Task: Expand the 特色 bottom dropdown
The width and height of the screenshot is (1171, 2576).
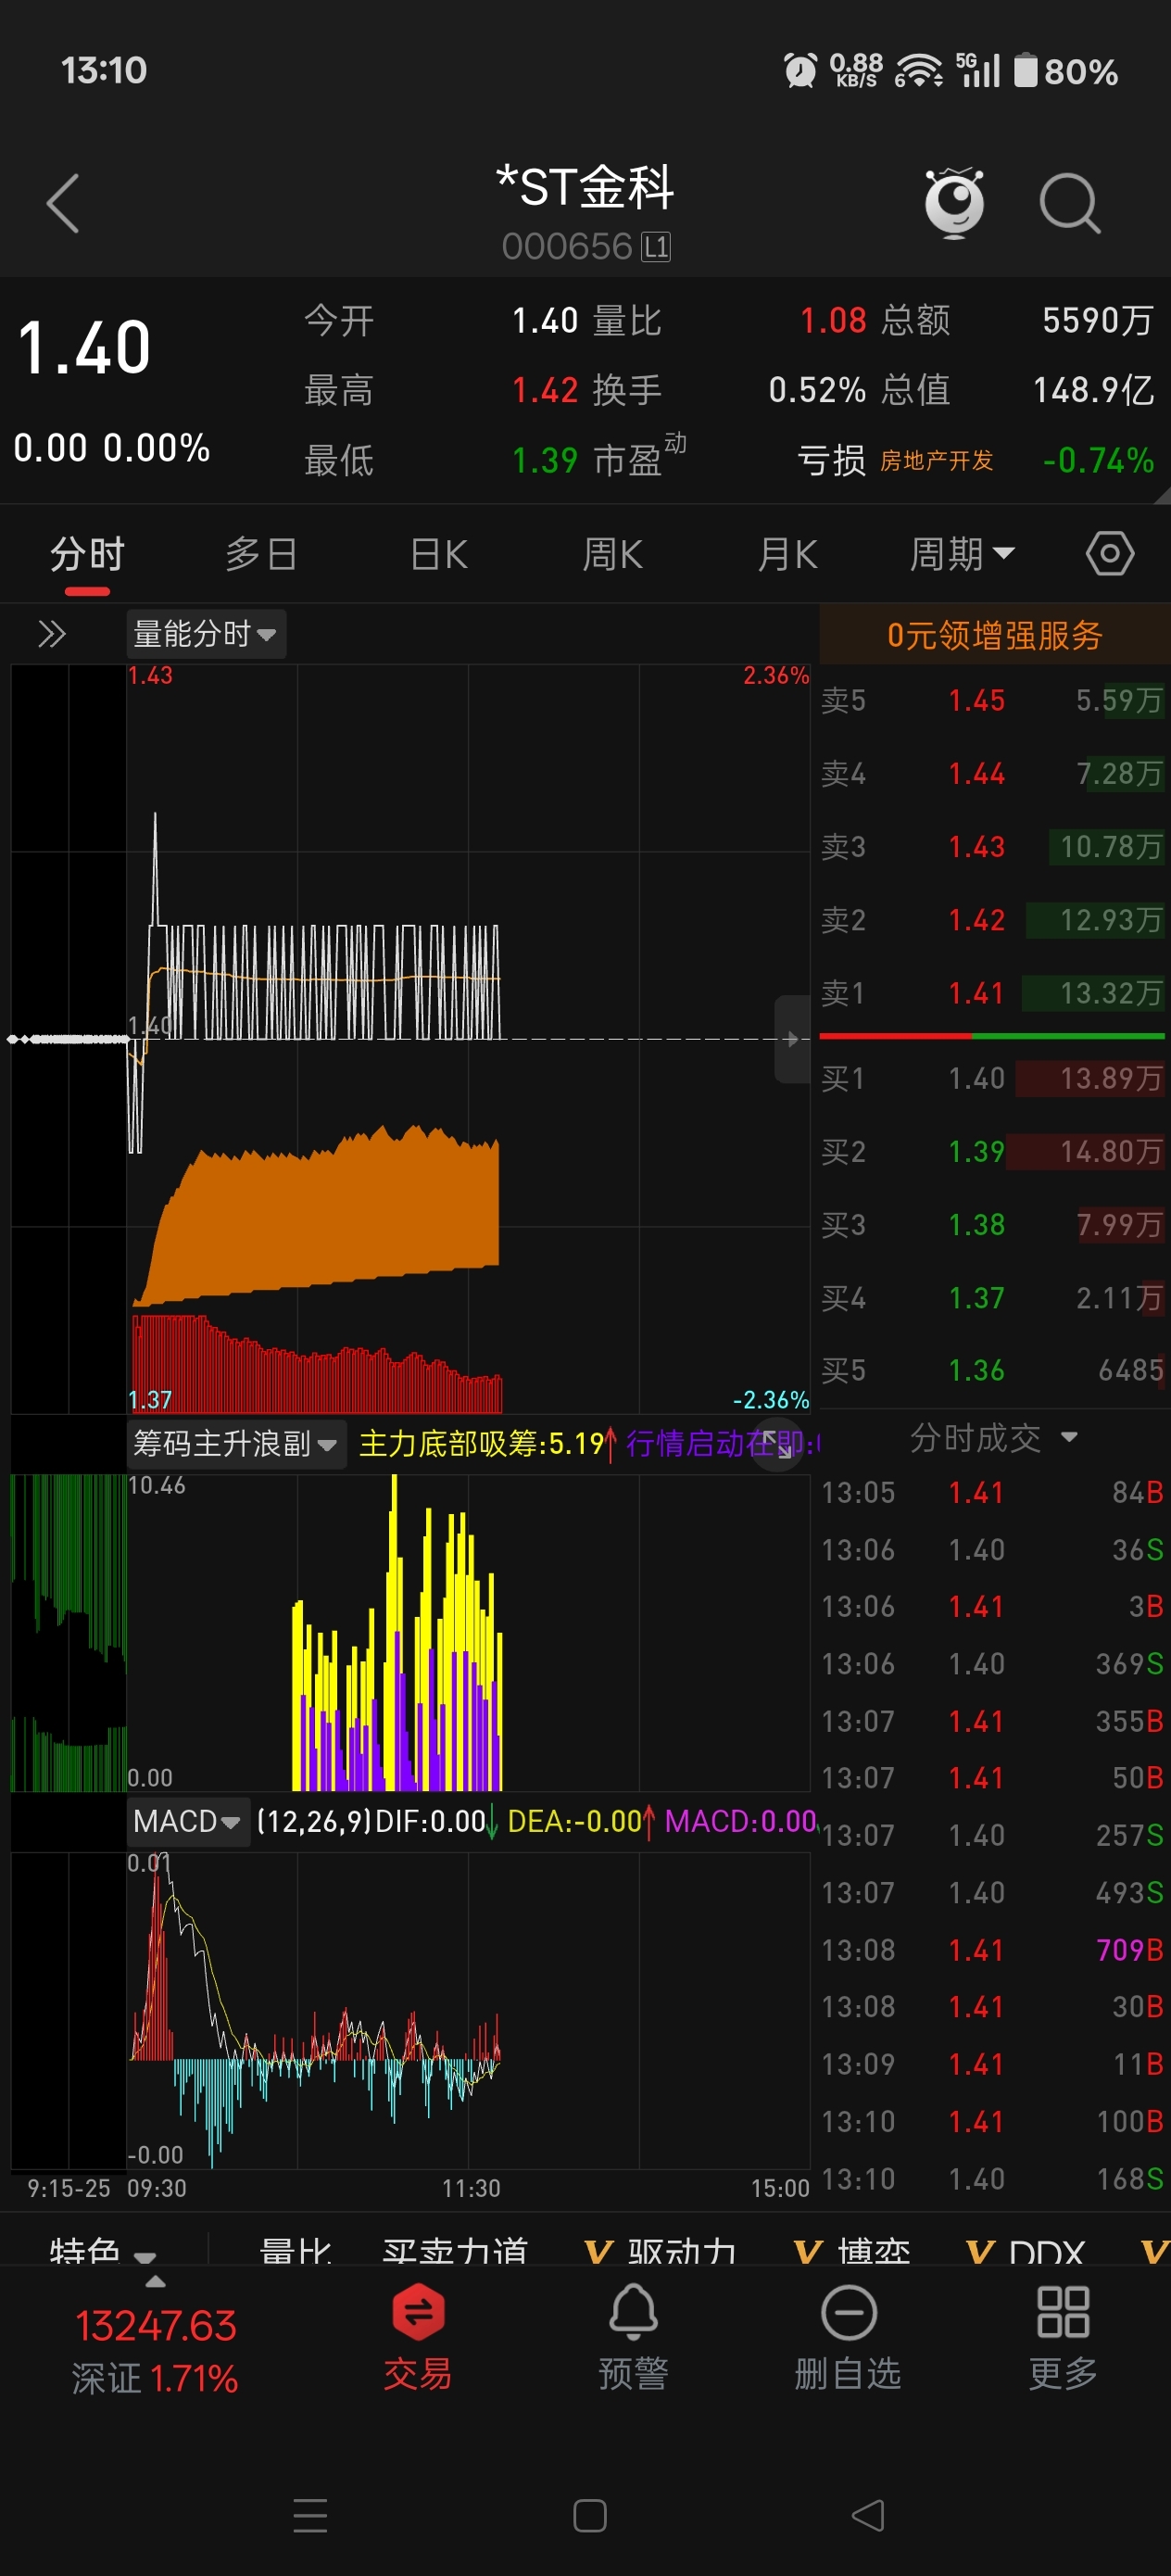Action: (102, 2250)
